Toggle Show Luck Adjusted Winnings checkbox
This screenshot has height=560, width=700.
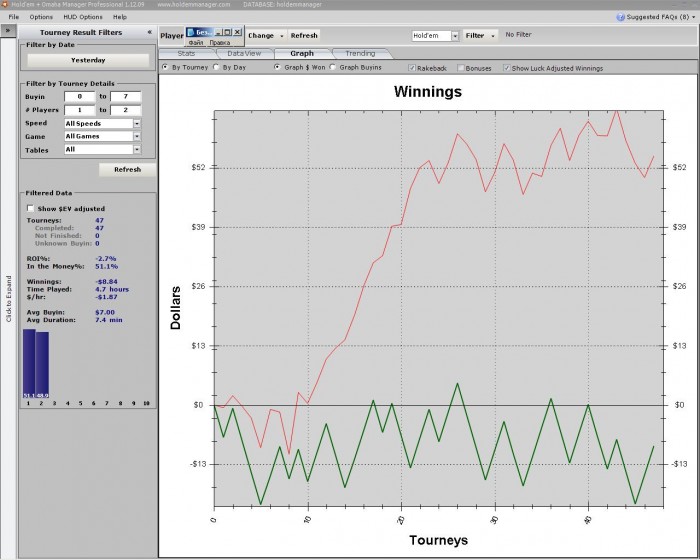(507, 68)
